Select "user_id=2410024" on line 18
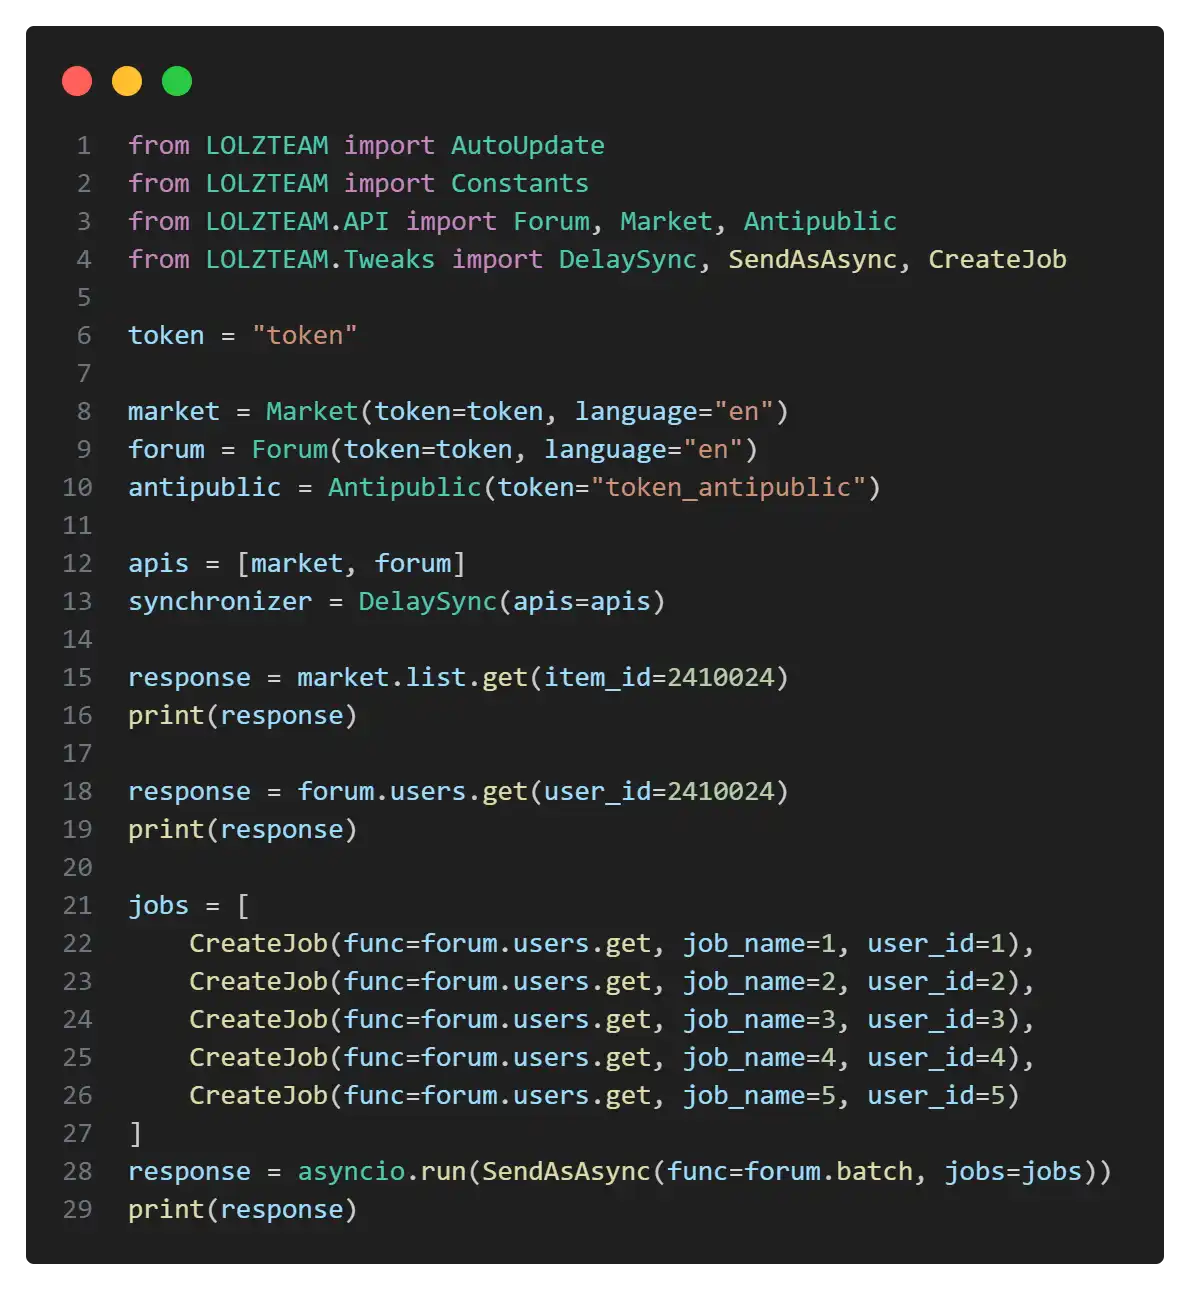 click(x=659, y=792)
